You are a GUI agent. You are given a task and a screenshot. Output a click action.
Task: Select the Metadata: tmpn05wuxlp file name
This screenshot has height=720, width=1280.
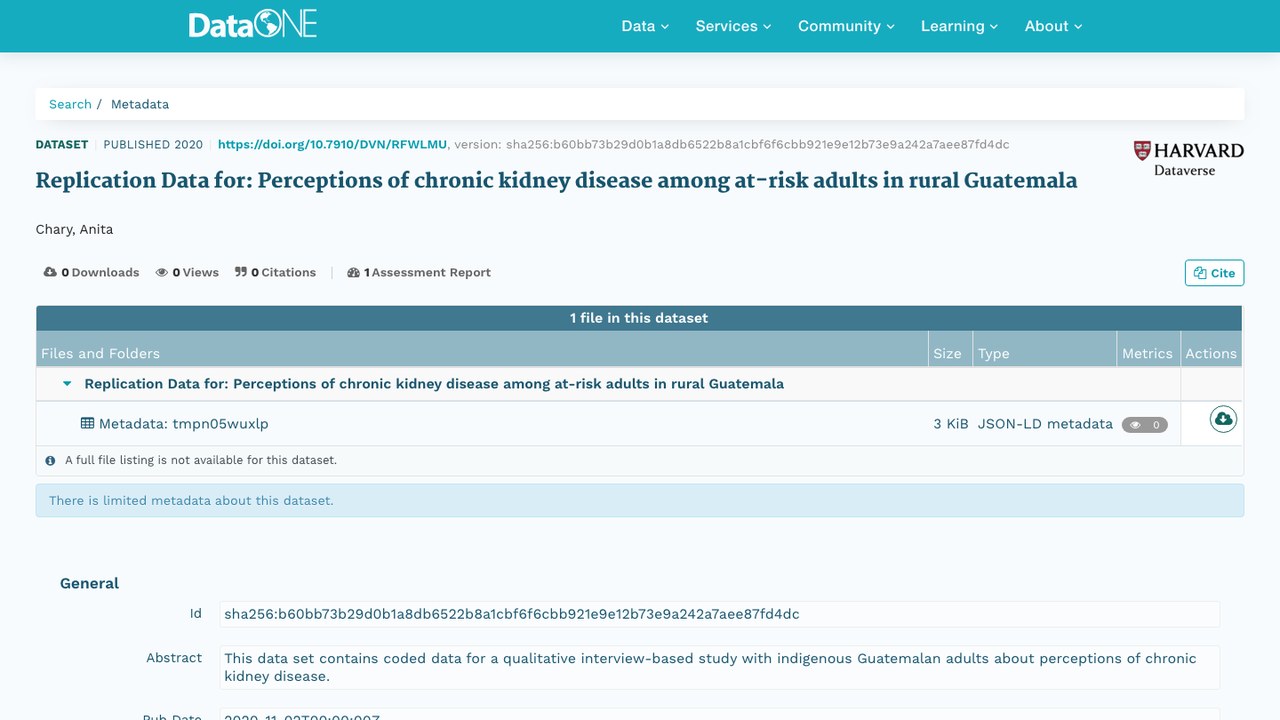coord(184,424)
